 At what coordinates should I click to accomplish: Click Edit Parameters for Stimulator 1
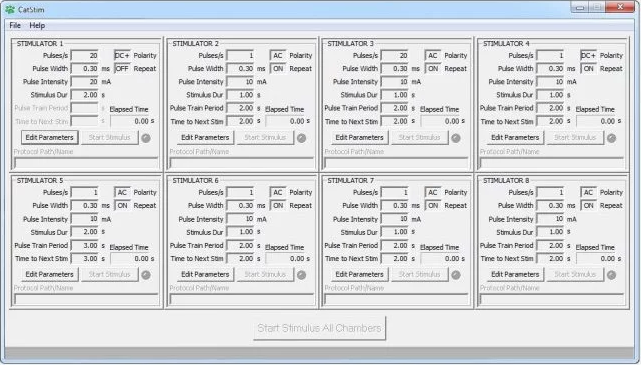click(x=49, y=137)
